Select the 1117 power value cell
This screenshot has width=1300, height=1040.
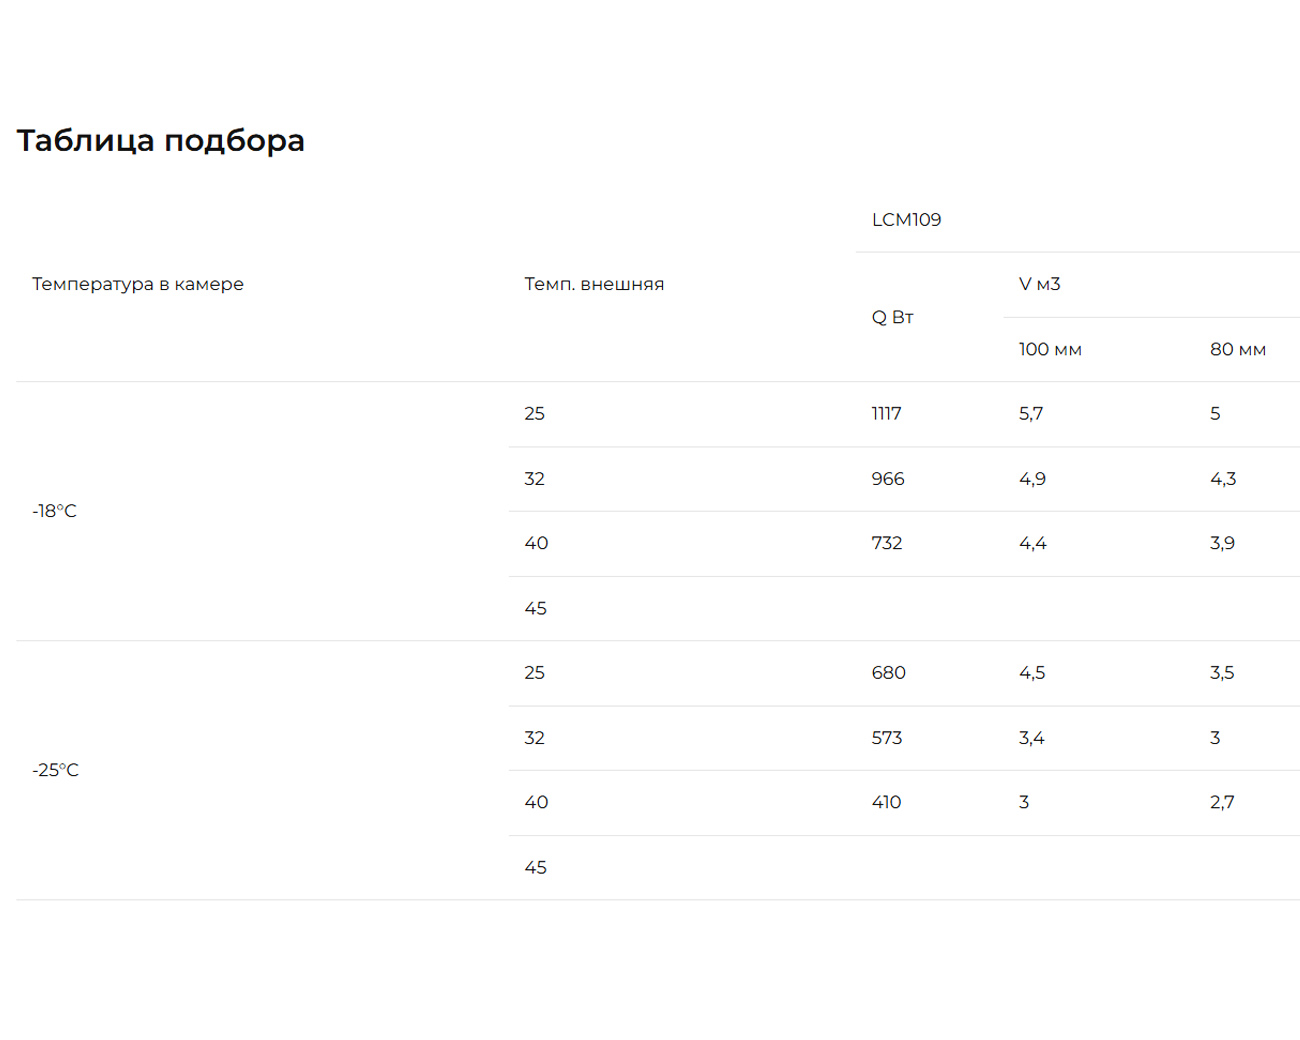coord(886,414)
